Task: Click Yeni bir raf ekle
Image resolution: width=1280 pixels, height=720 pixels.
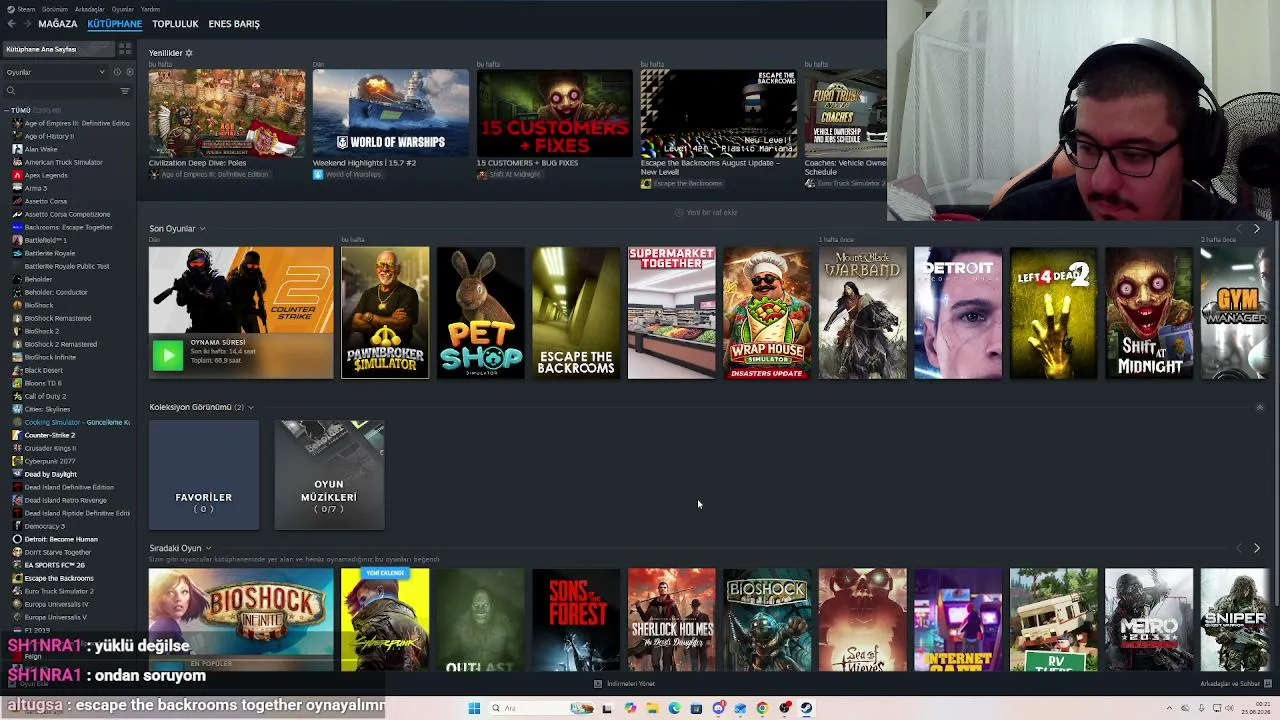Action: tap(706, 212)
